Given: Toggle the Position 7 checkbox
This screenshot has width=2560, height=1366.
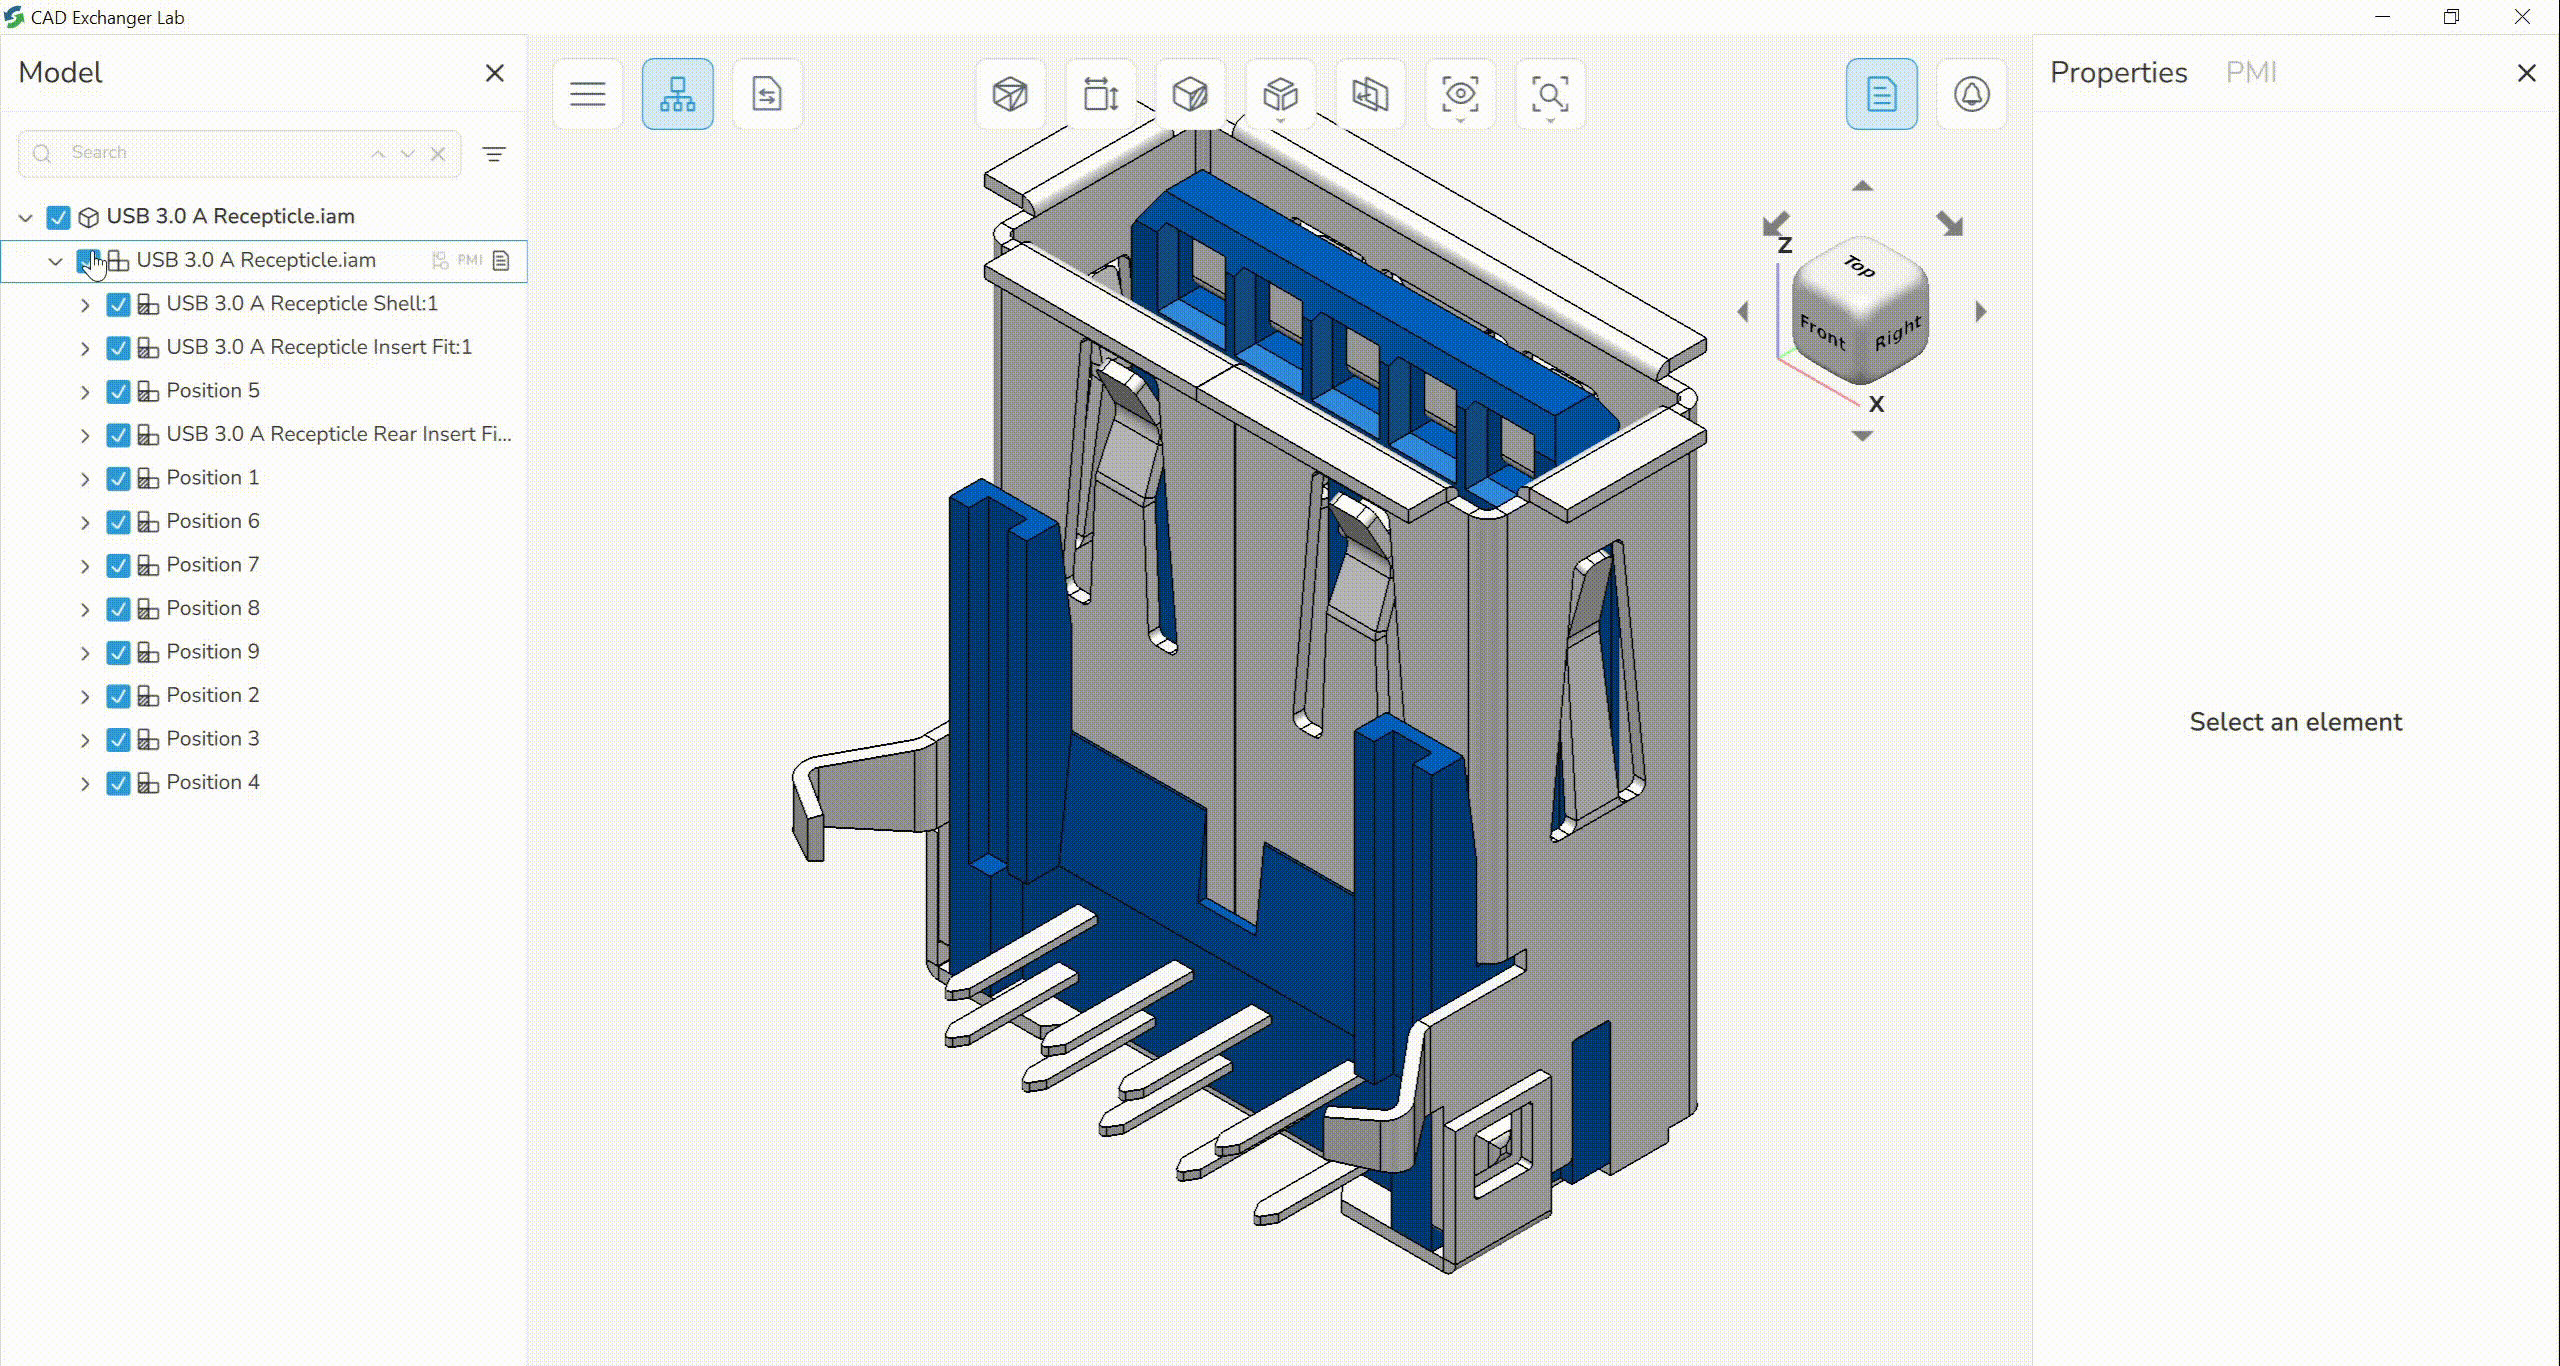Looking at the screenshot, I should (118, 565).
